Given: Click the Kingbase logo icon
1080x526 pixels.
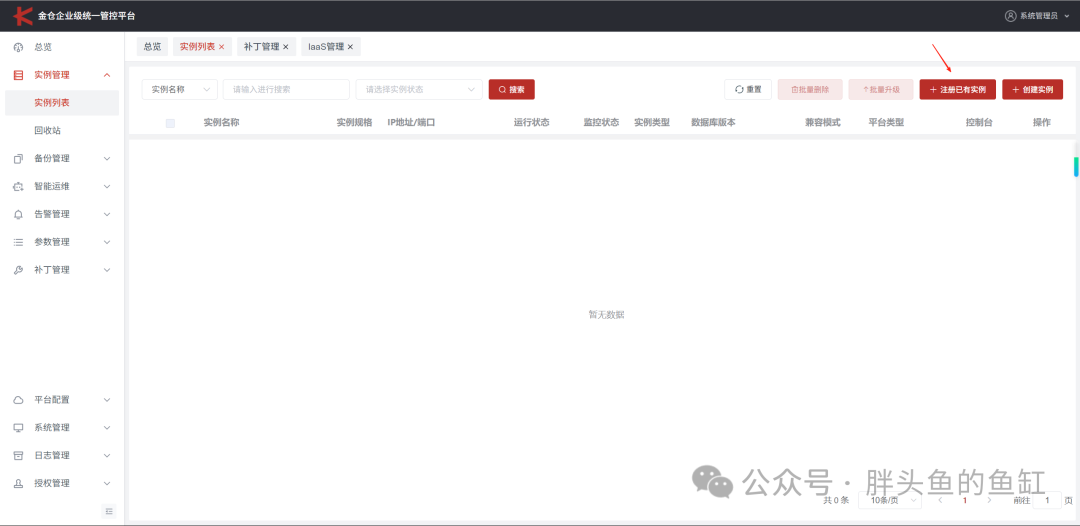Looking at the screenshot, I should coord(23,15).
